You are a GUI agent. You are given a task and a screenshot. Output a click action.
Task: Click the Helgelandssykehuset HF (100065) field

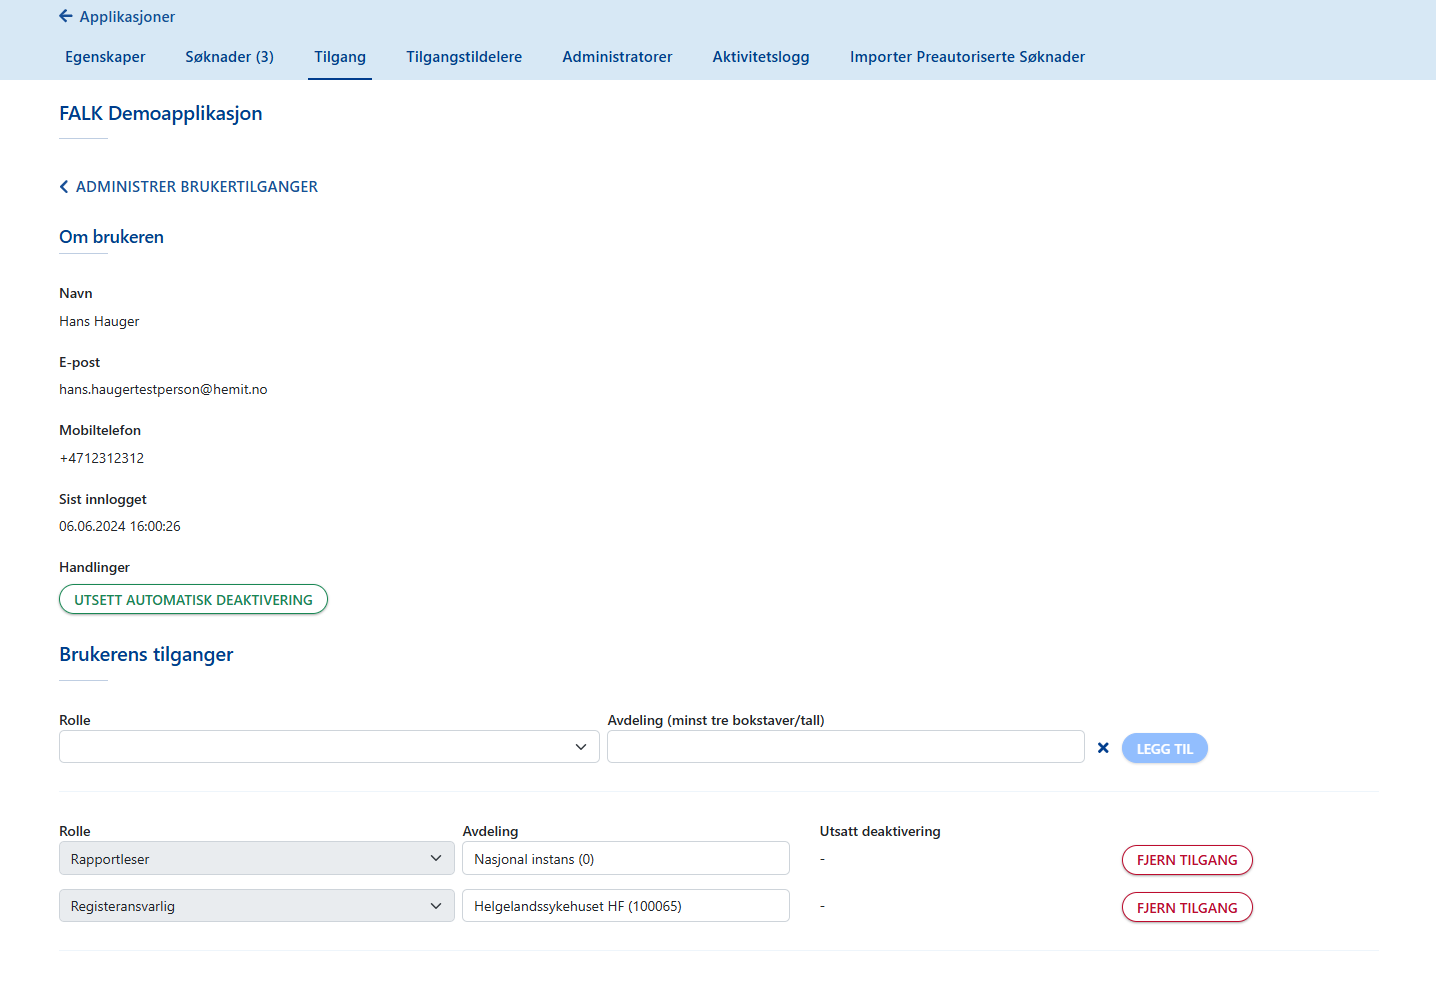[626, 906]
